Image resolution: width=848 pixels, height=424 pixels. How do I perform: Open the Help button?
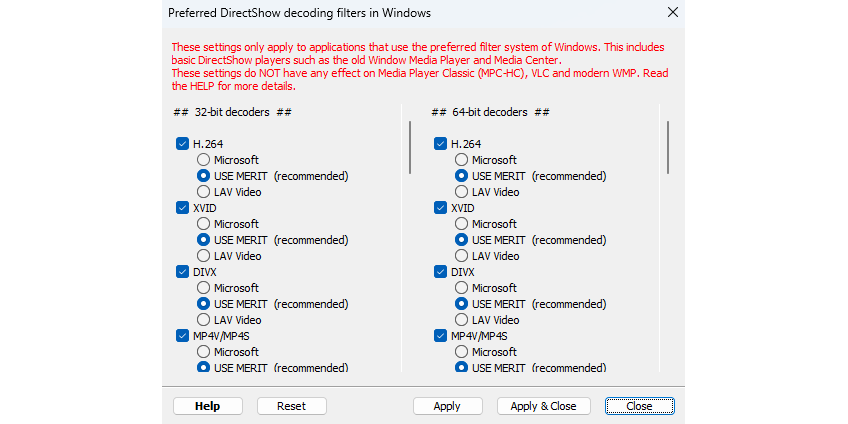coord(207,406)
